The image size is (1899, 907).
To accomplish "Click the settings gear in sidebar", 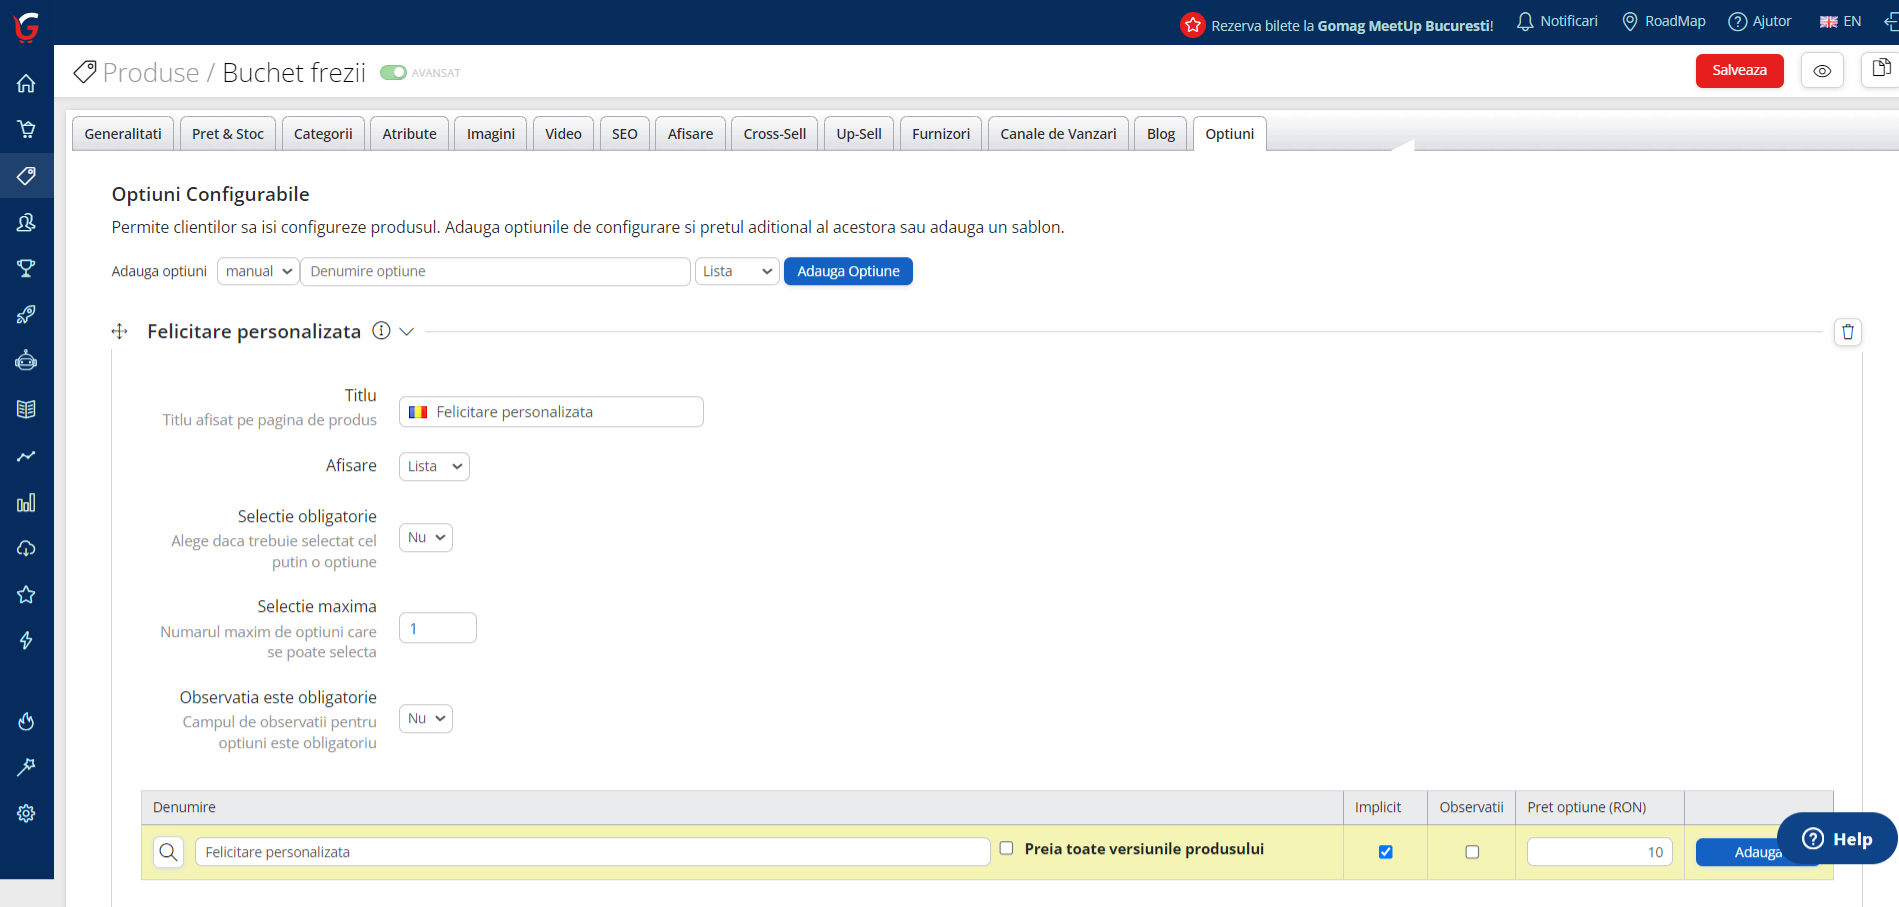I will [x=26, y=814].
